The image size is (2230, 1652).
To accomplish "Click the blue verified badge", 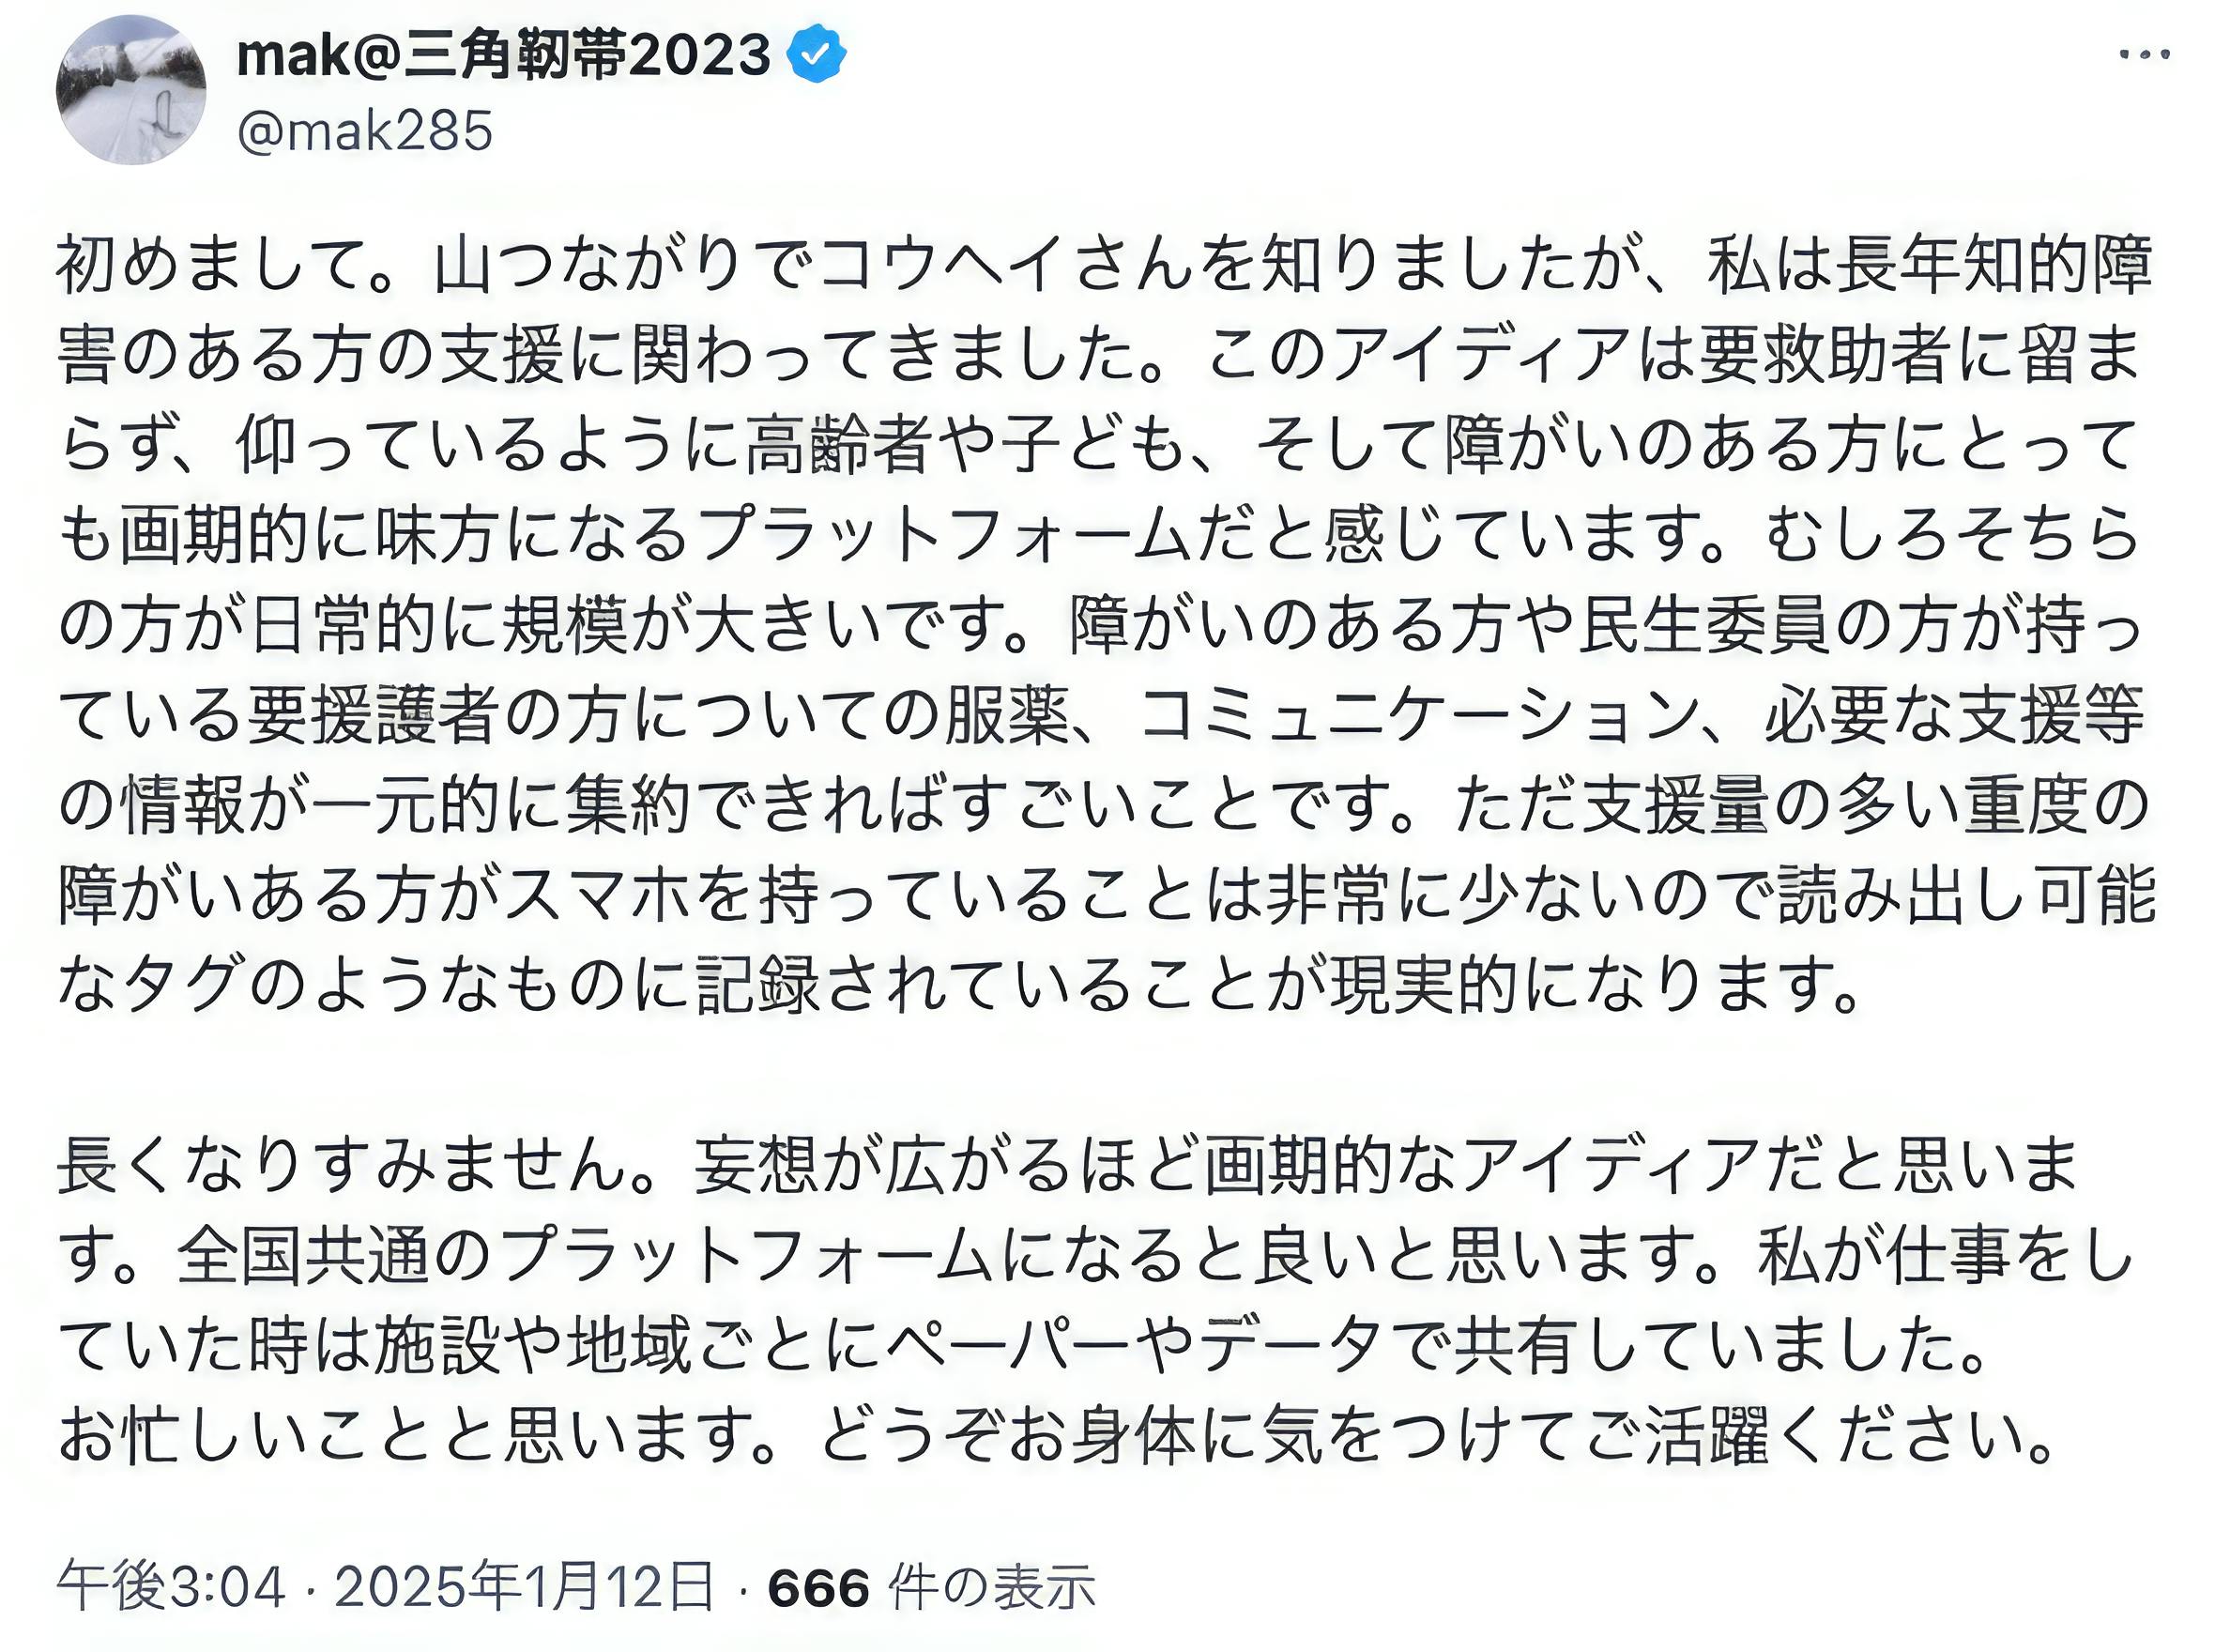I will (x=817, y=55).
